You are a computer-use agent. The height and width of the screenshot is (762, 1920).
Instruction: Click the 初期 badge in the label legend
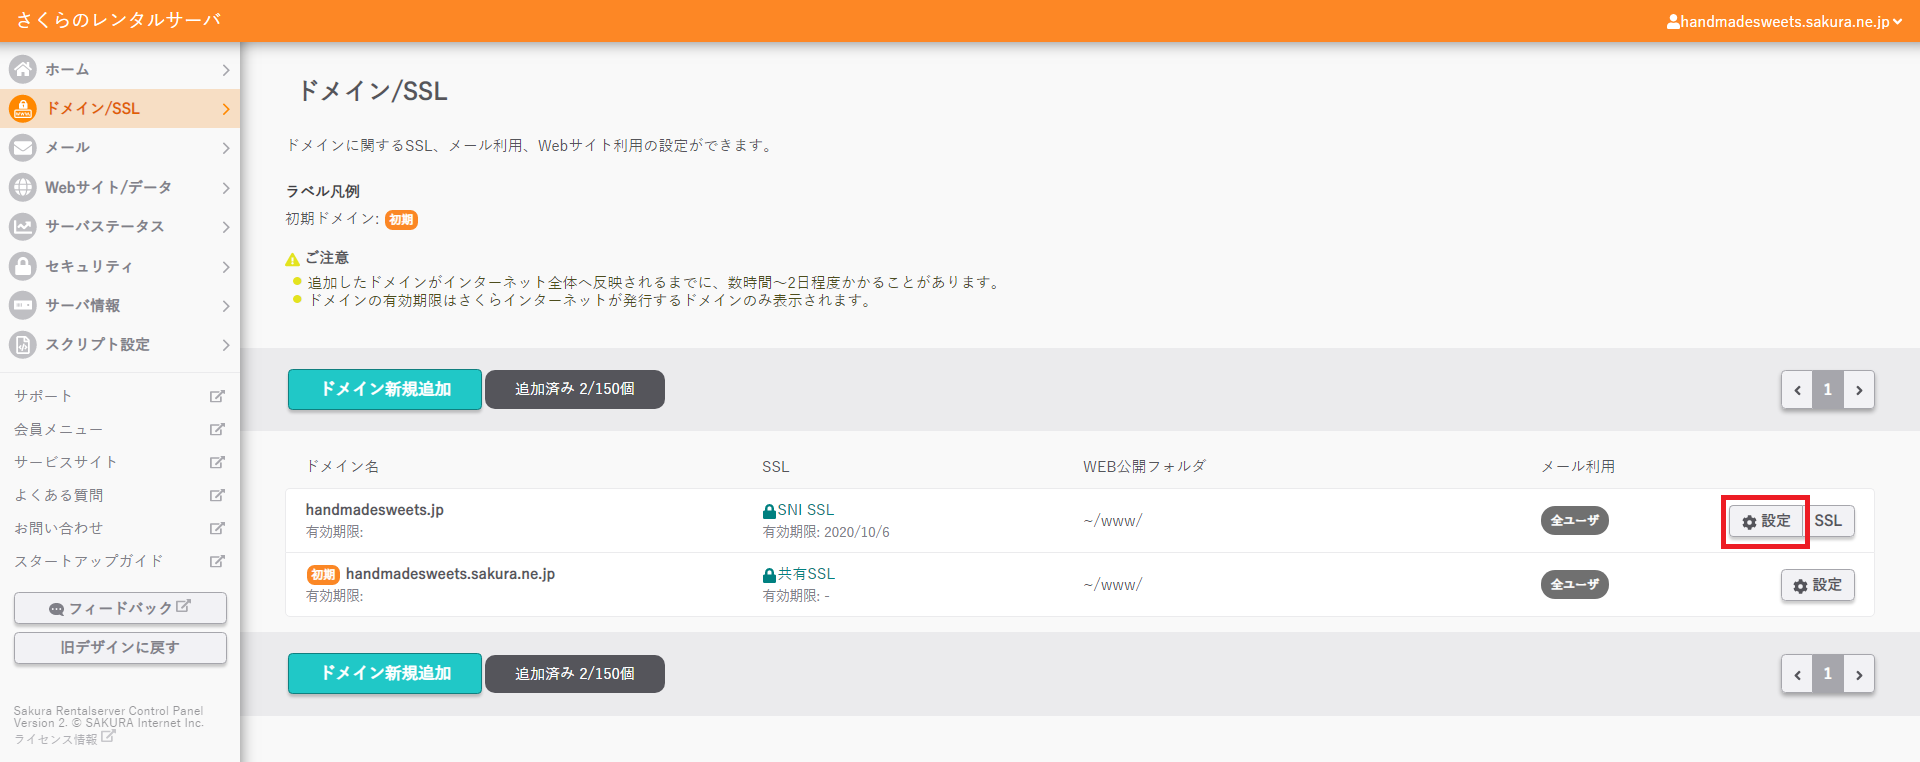tap(401, 220)
